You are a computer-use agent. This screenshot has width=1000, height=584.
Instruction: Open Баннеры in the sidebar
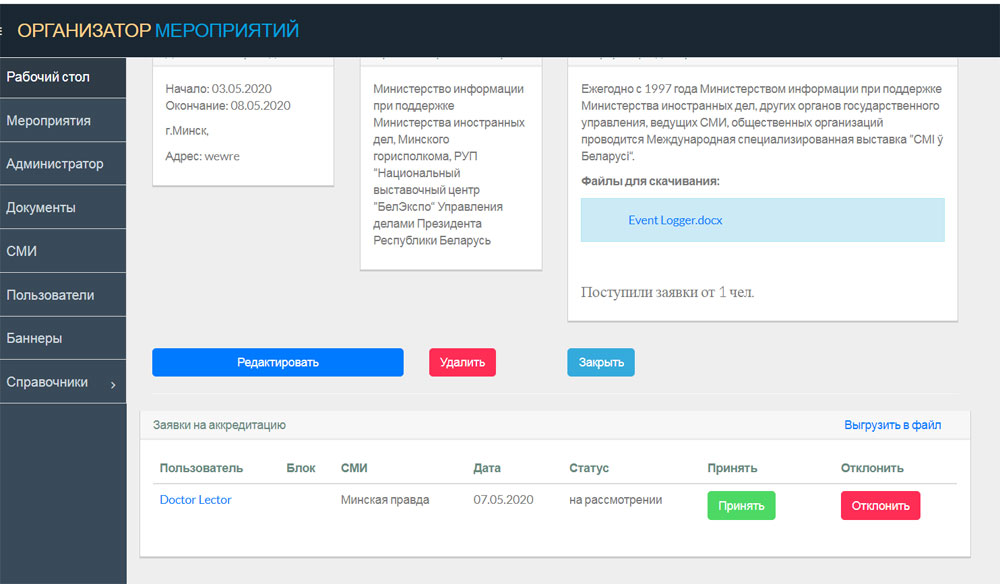[62, 339]
